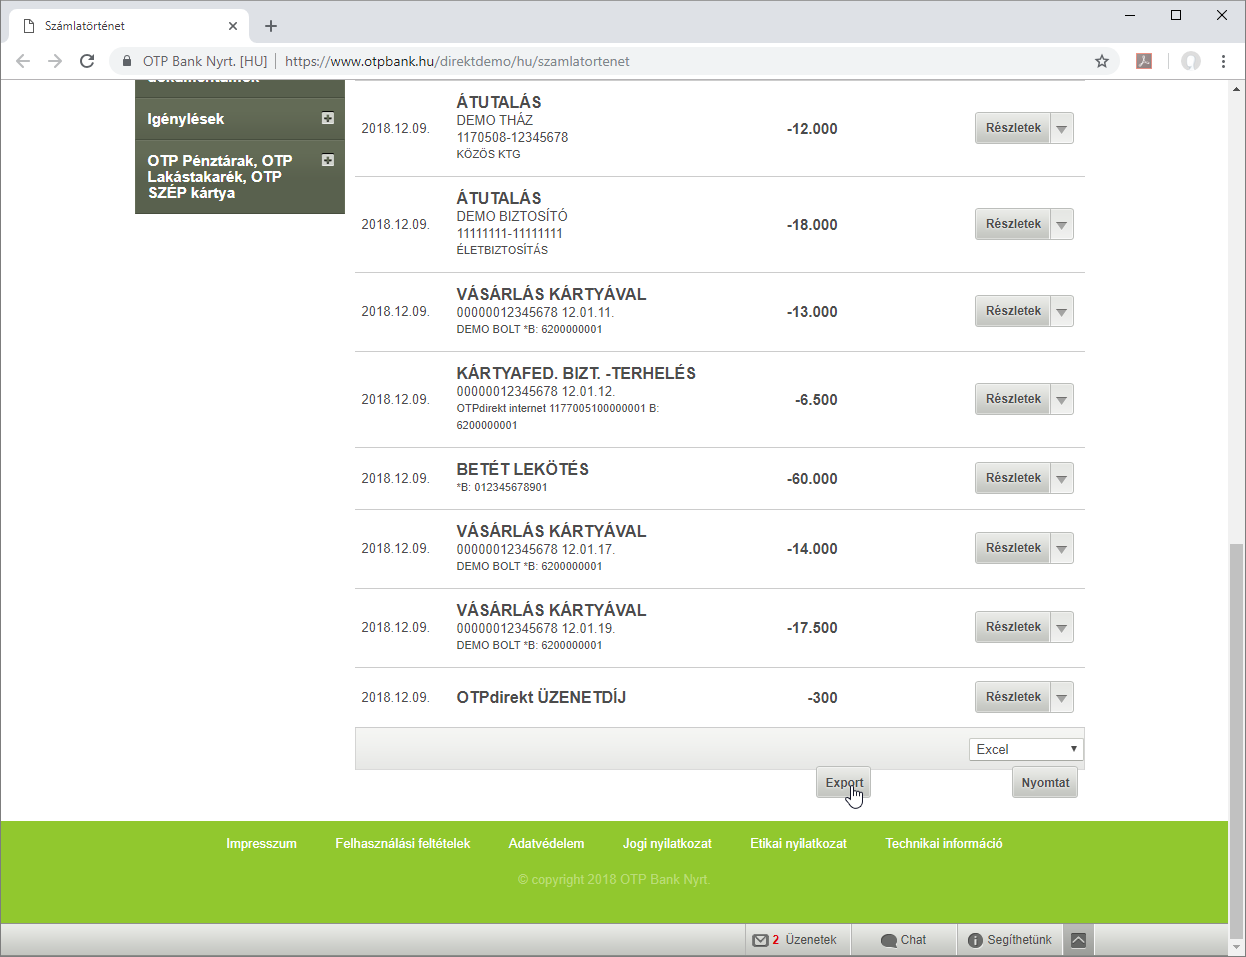
Task: Click Részletek for BETÉT LEKÖTÉS row
Action: click(x=1012, y=478)
